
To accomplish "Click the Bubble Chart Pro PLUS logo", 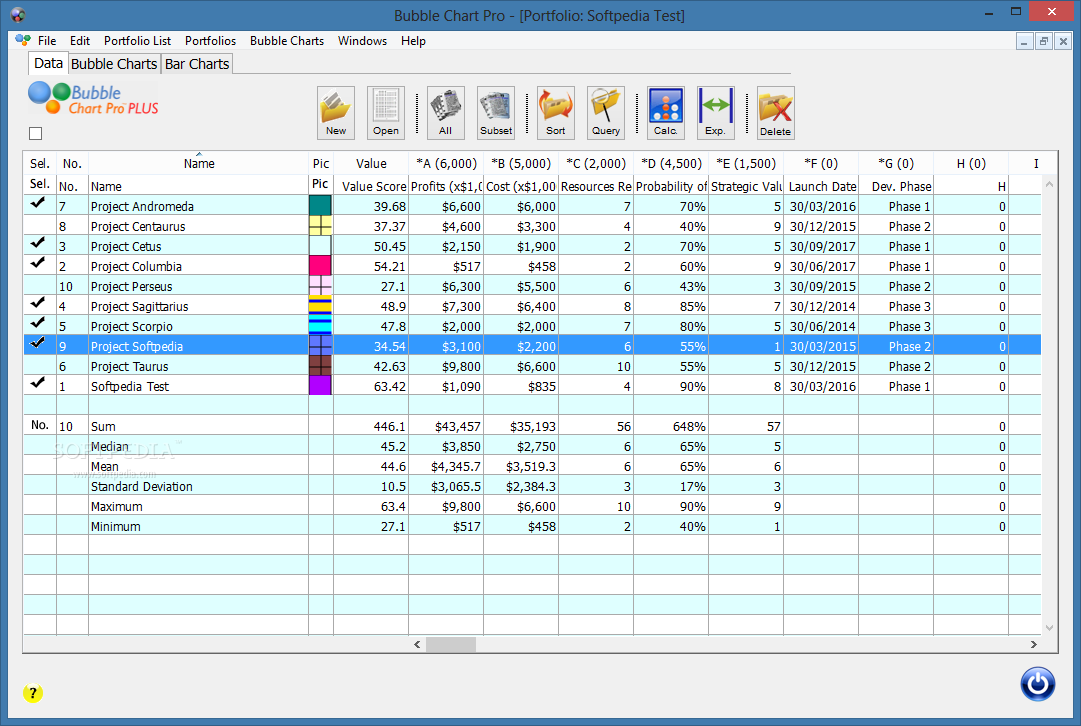I will (x=93, y=99).
